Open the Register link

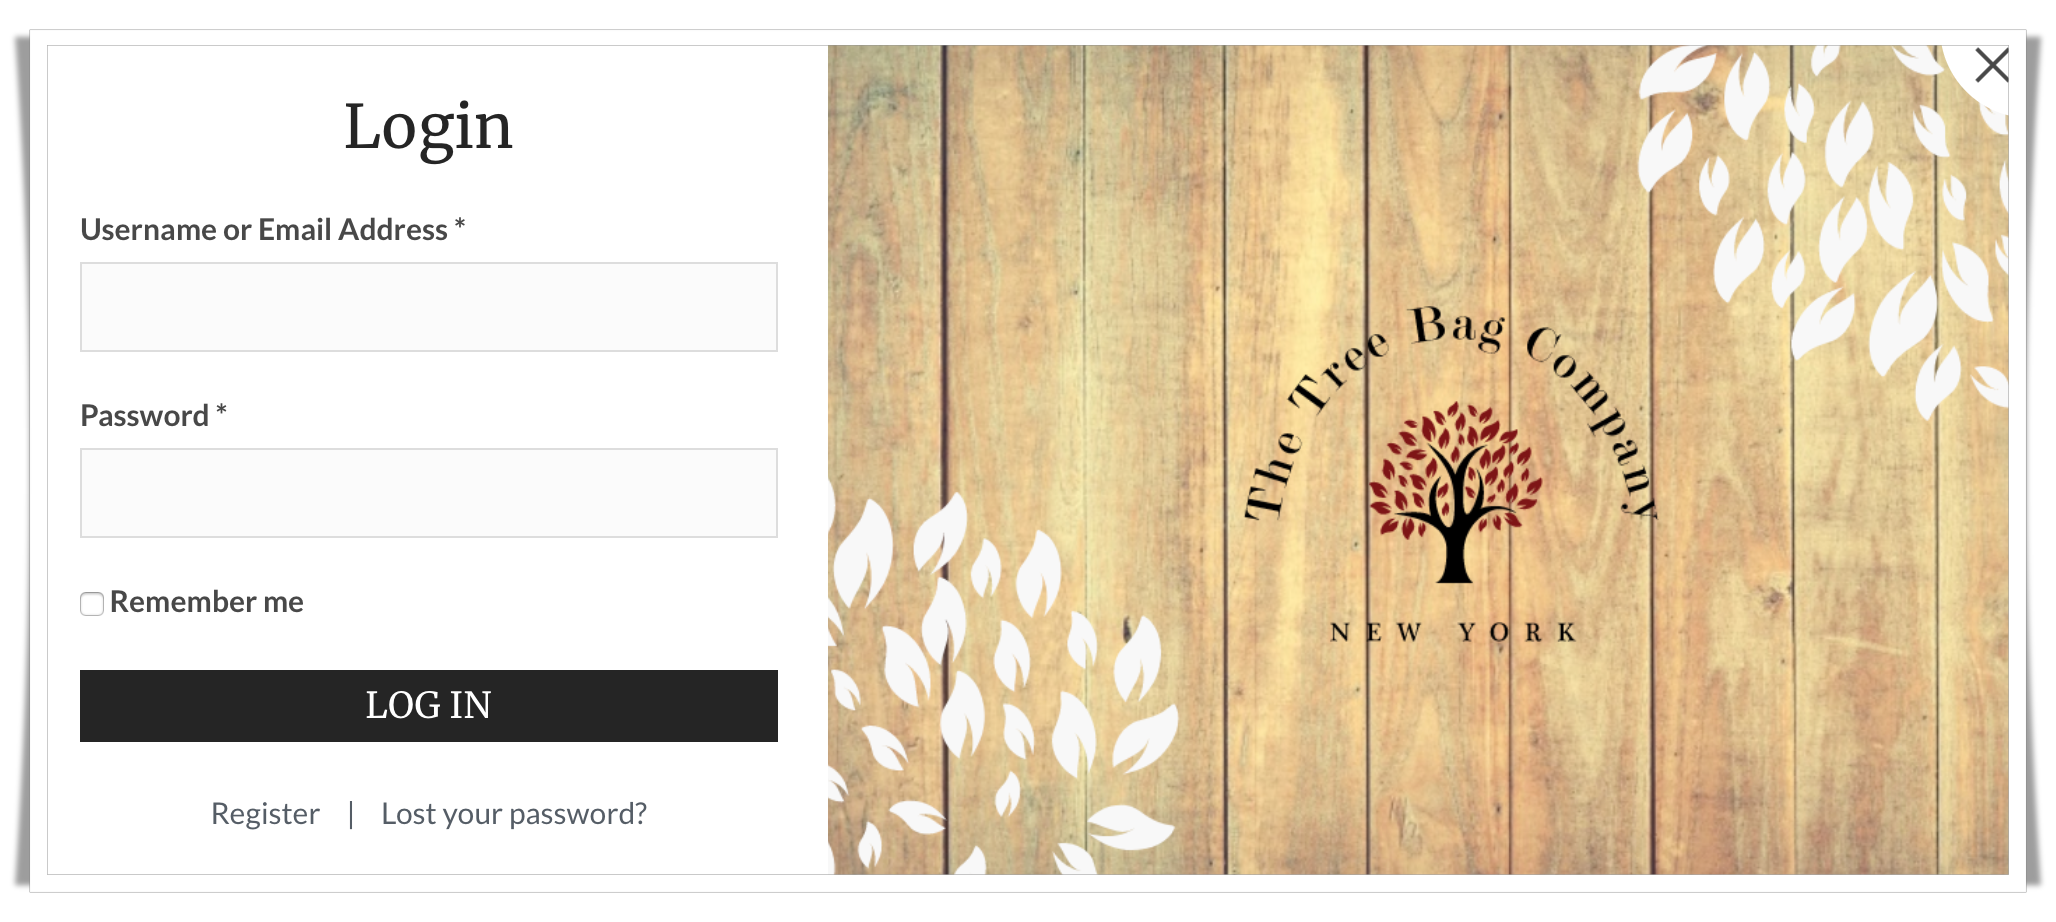click(x=265, y=814)
